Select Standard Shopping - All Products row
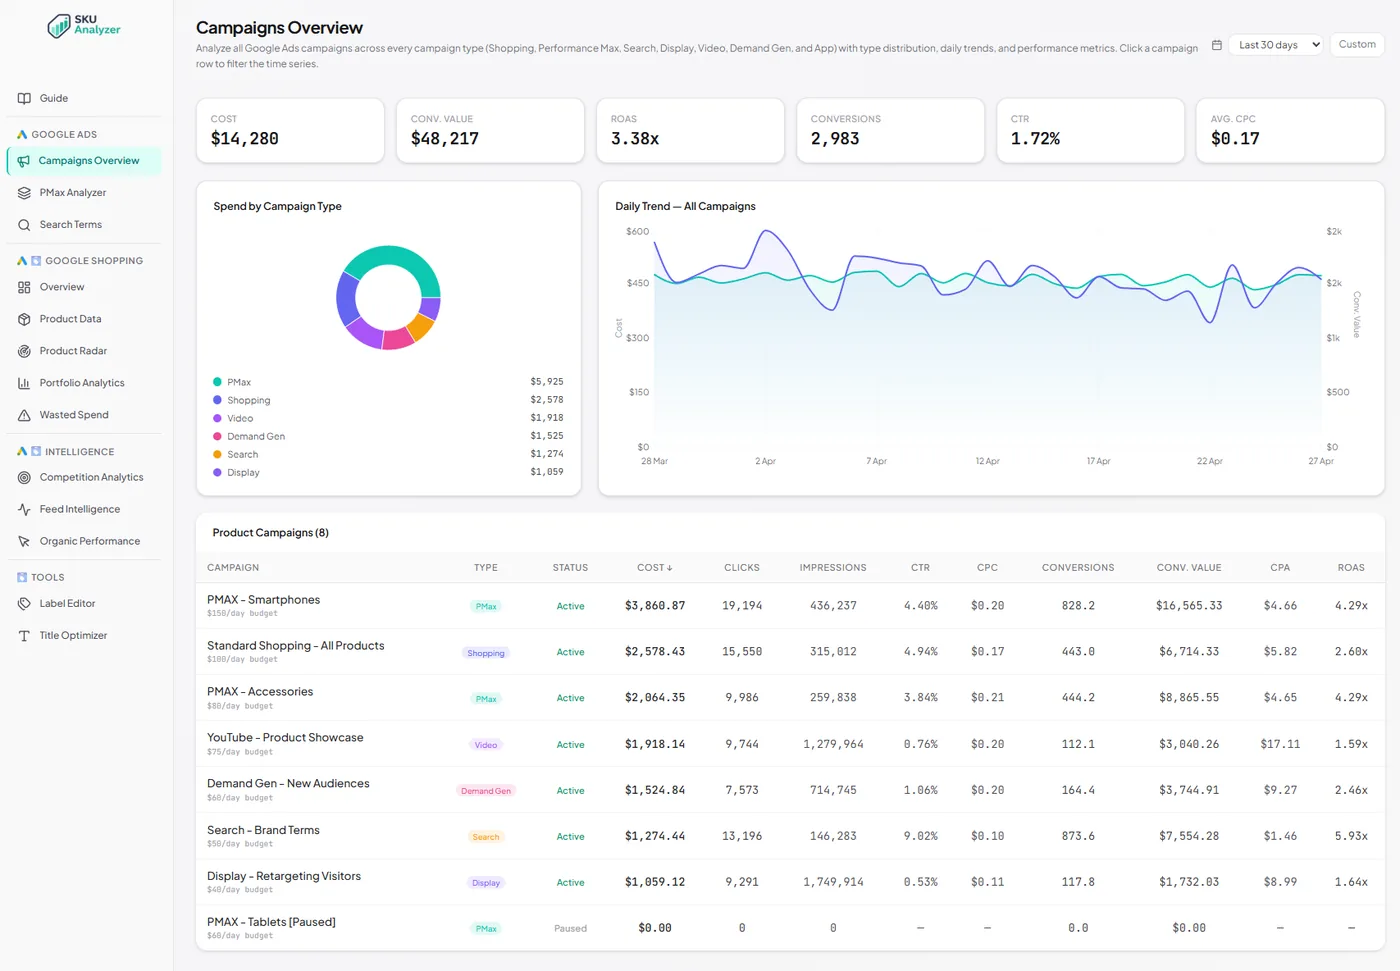This screenshot has width=1400, height=971. [x=790, y=652]
